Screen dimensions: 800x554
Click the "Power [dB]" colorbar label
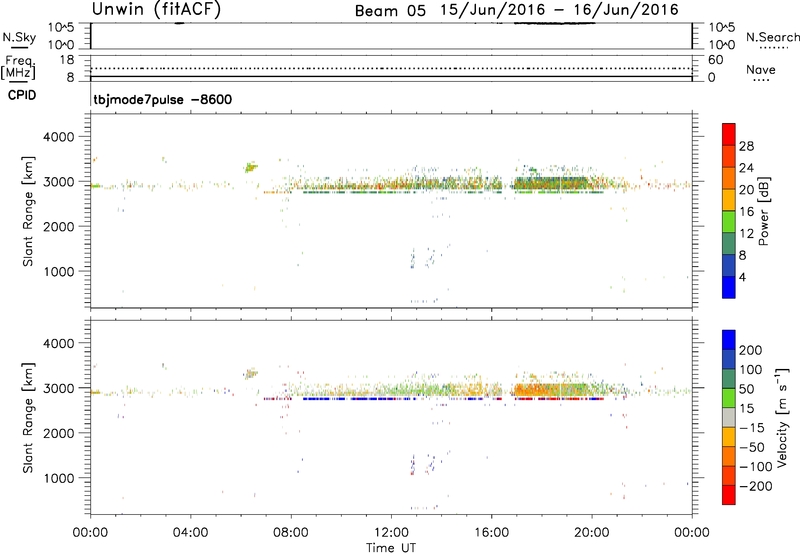tap(763, 211)
